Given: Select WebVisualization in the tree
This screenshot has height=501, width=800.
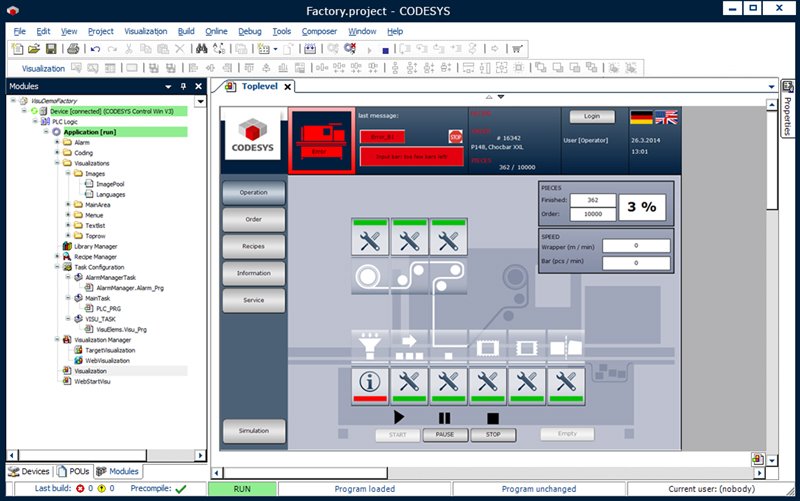Looking at the screenshot, I should (x=100, y=360).
